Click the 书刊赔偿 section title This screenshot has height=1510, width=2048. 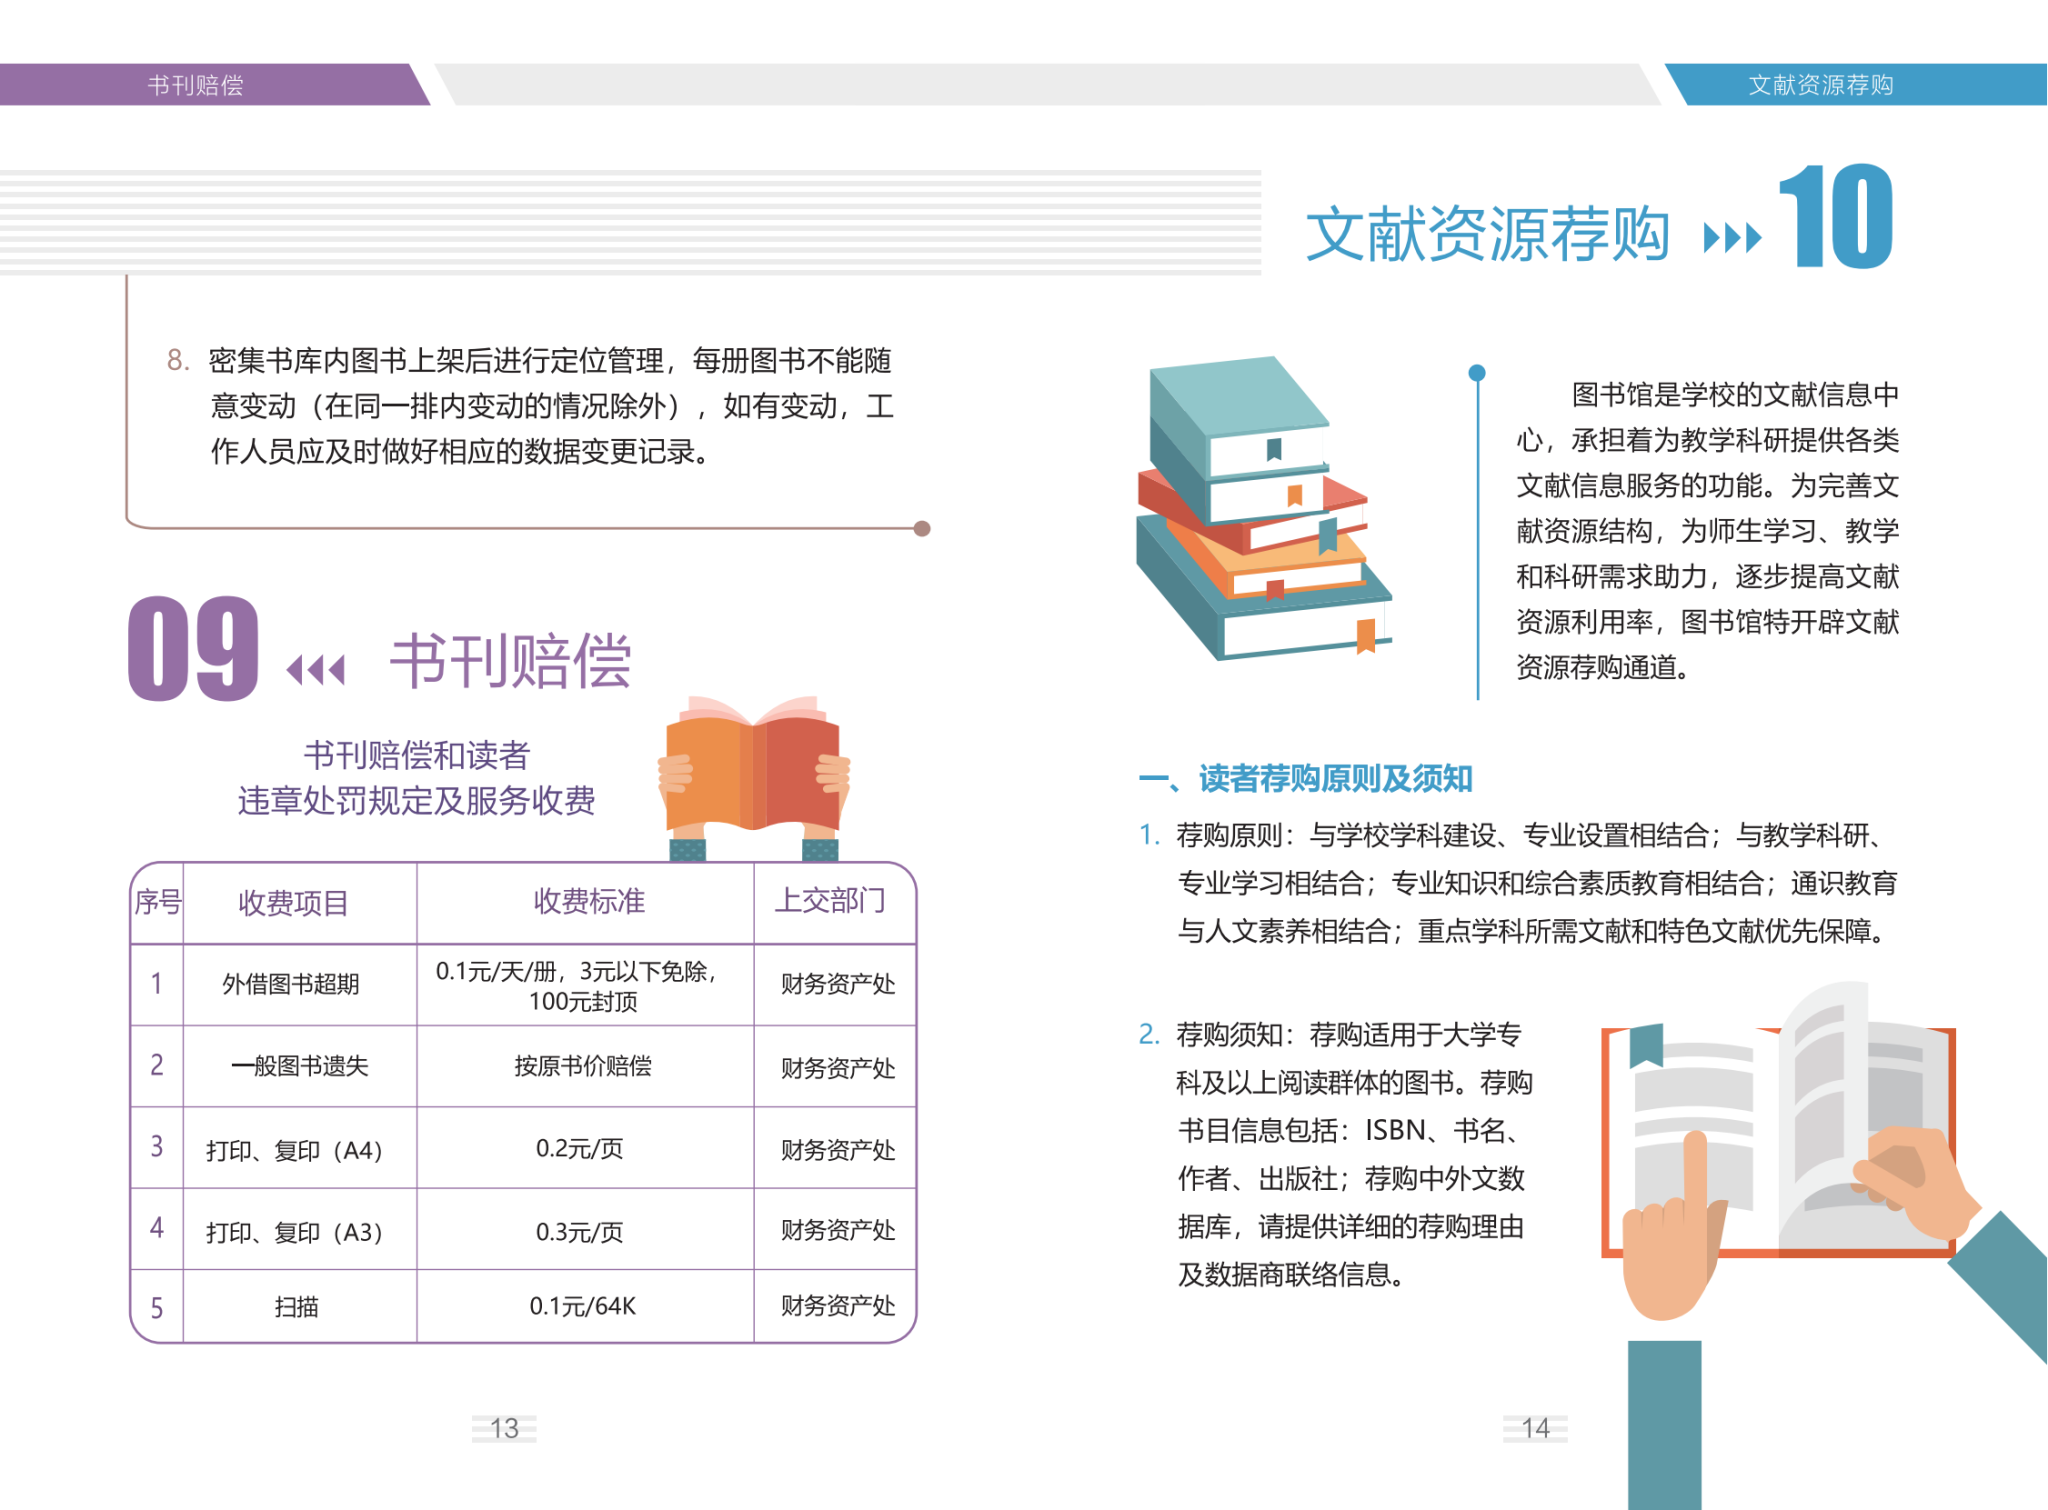click(510, 661)
